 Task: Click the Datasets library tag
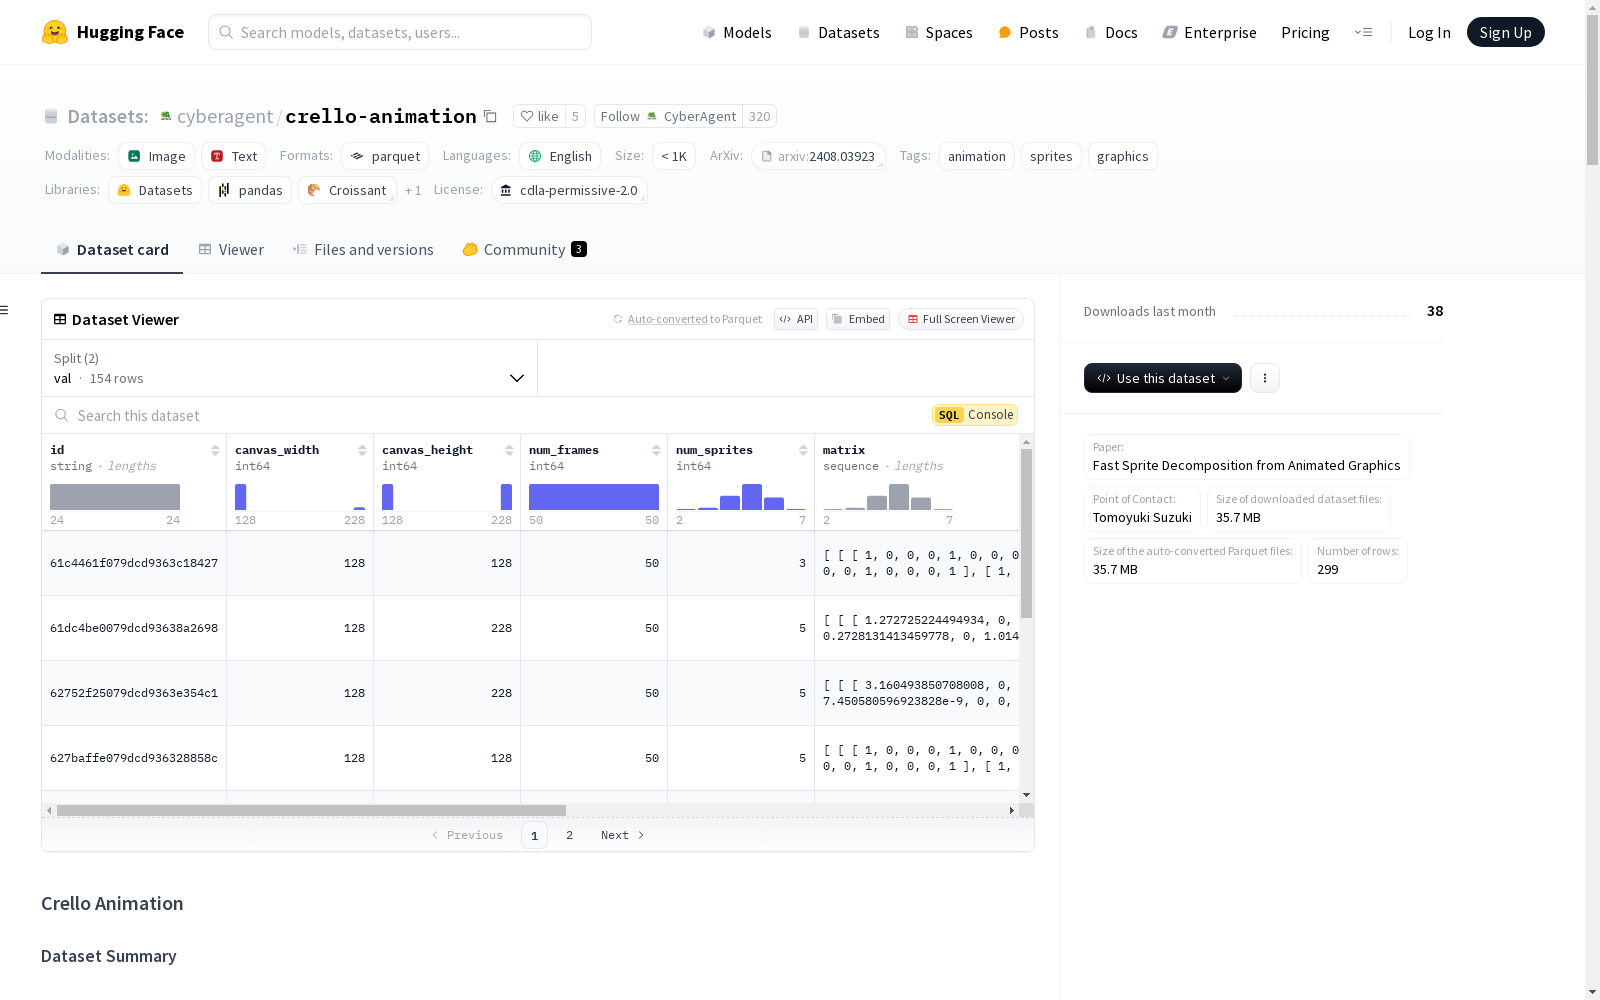tap(155, 190)
